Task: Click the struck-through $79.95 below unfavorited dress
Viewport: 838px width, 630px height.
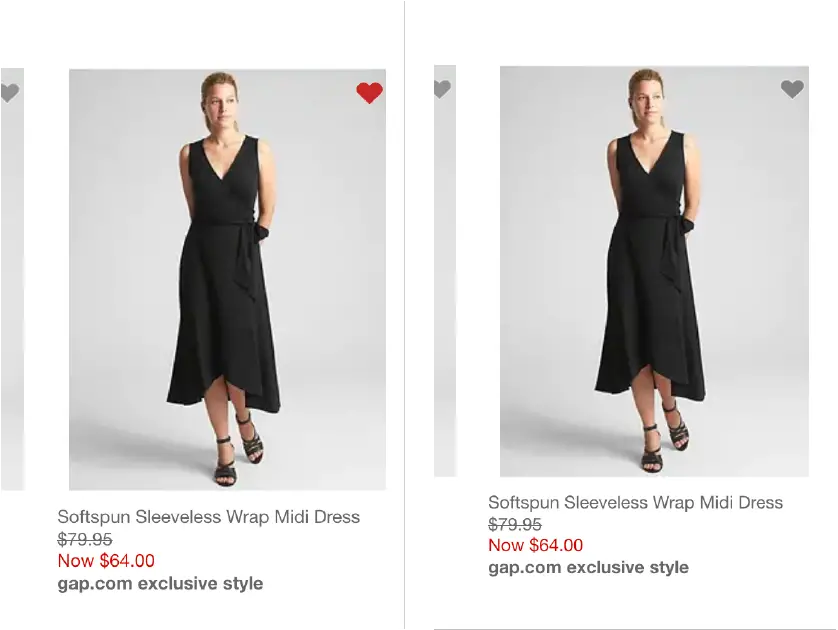Action: 515,524
